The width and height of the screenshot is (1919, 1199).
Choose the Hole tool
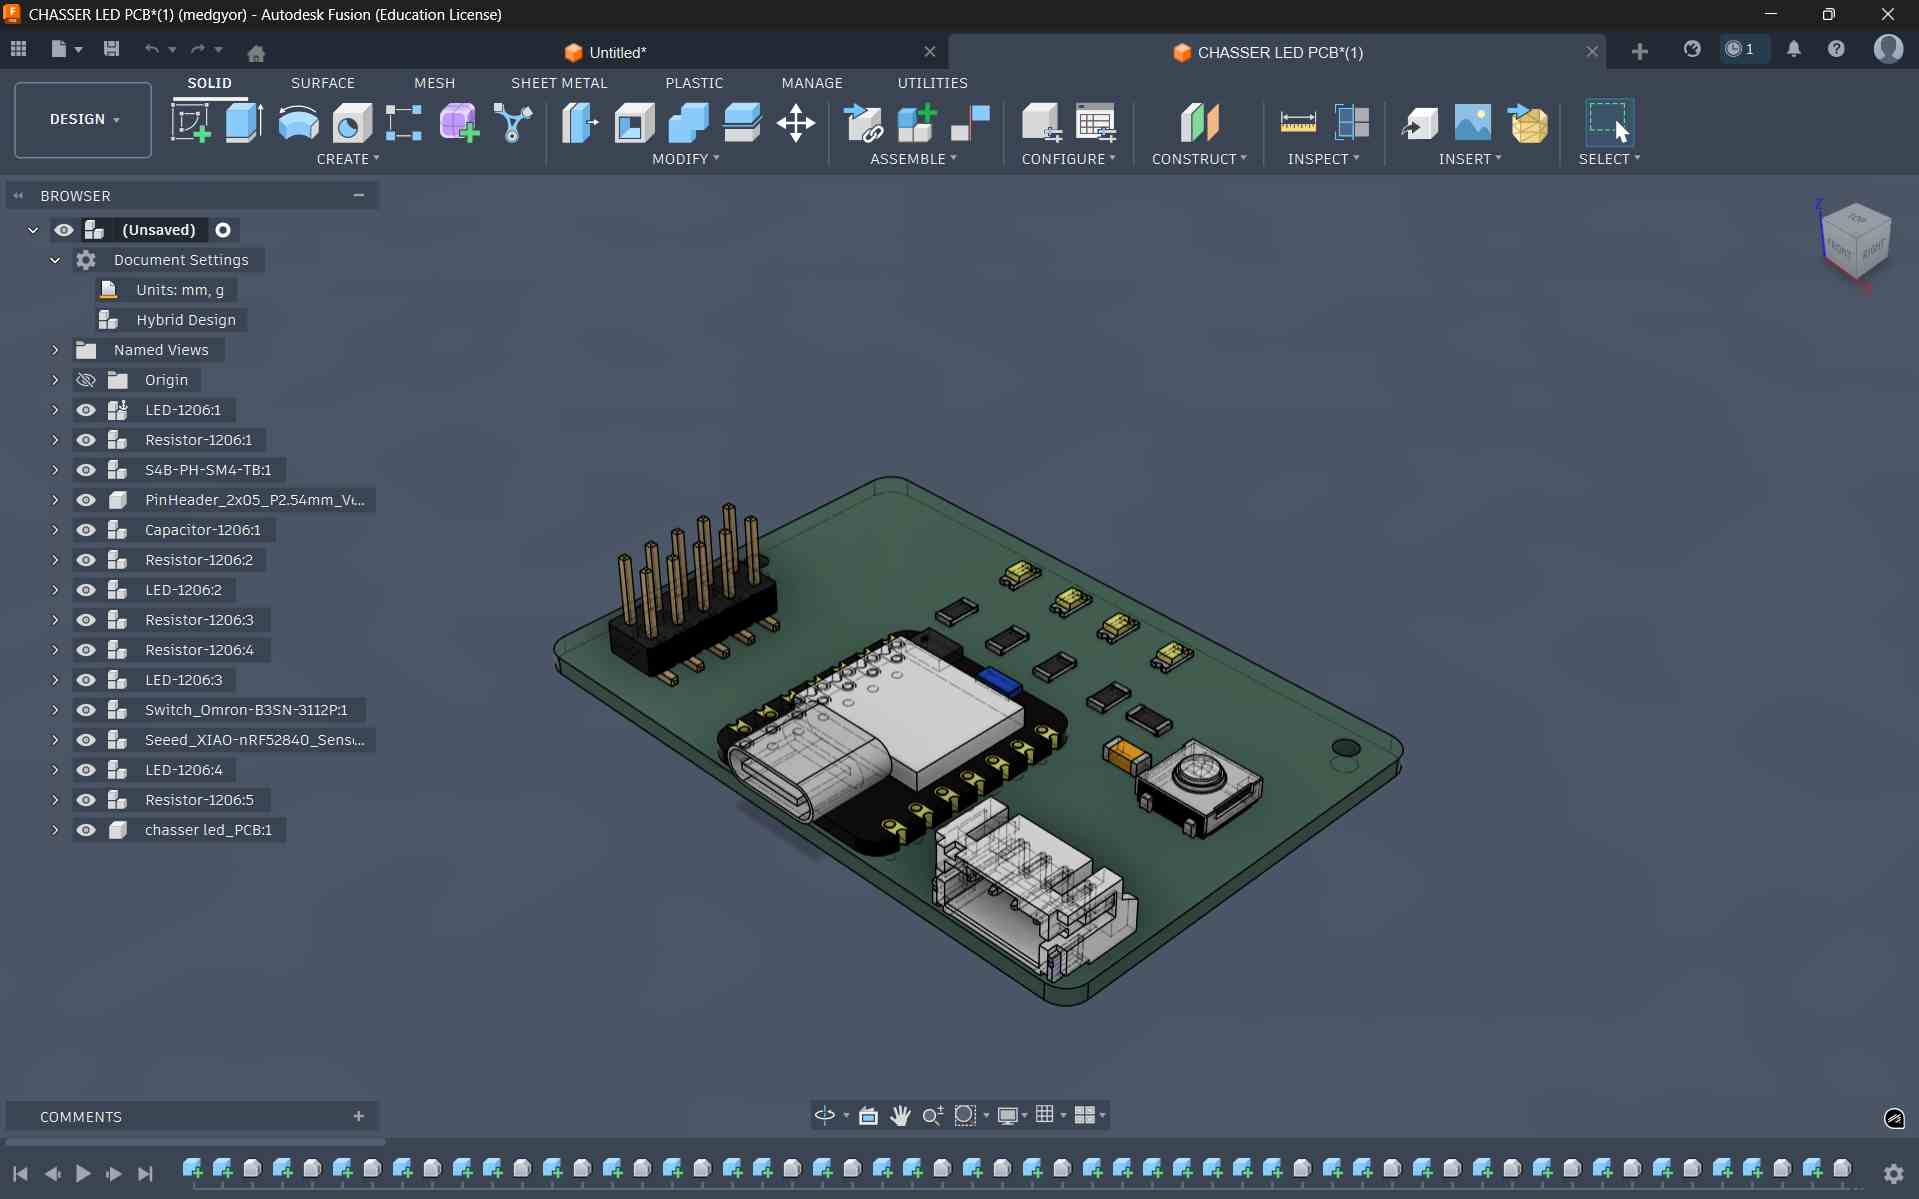click(x=352, y=123)
